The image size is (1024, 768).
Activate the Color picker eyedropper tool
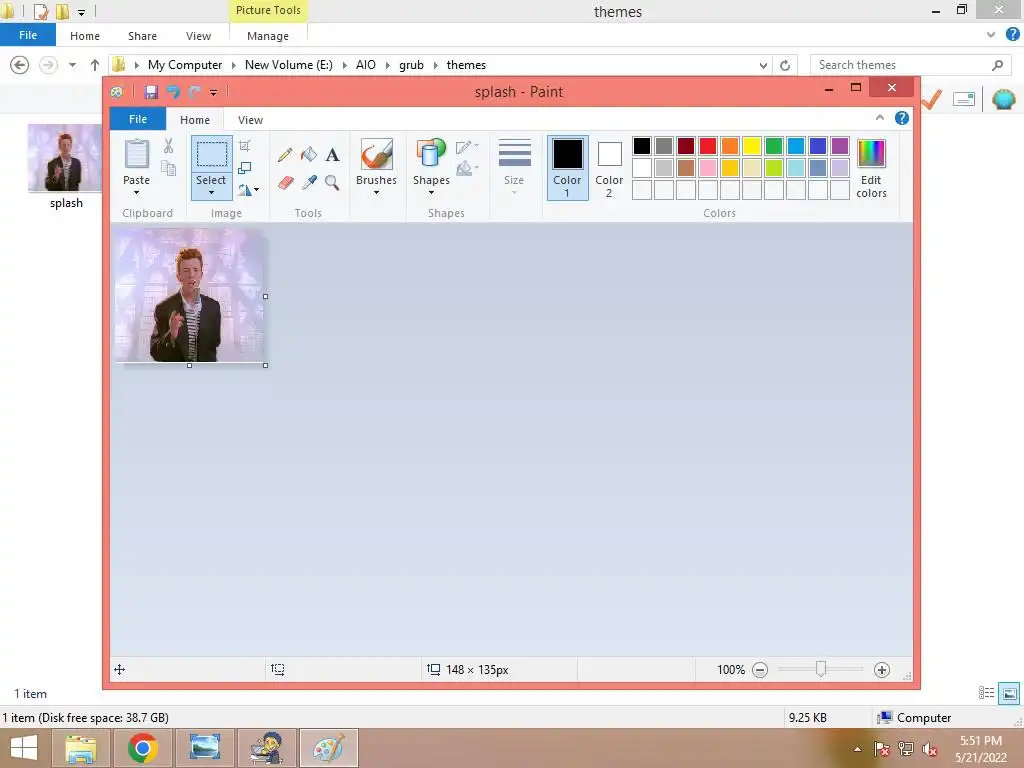tap(309, 182)
